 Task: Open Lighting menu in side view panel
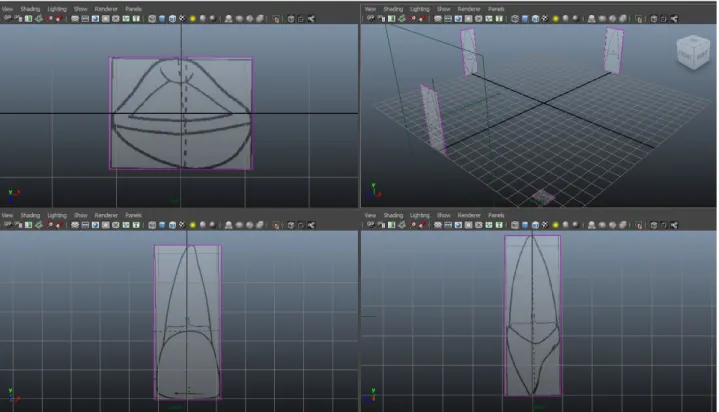420,215
